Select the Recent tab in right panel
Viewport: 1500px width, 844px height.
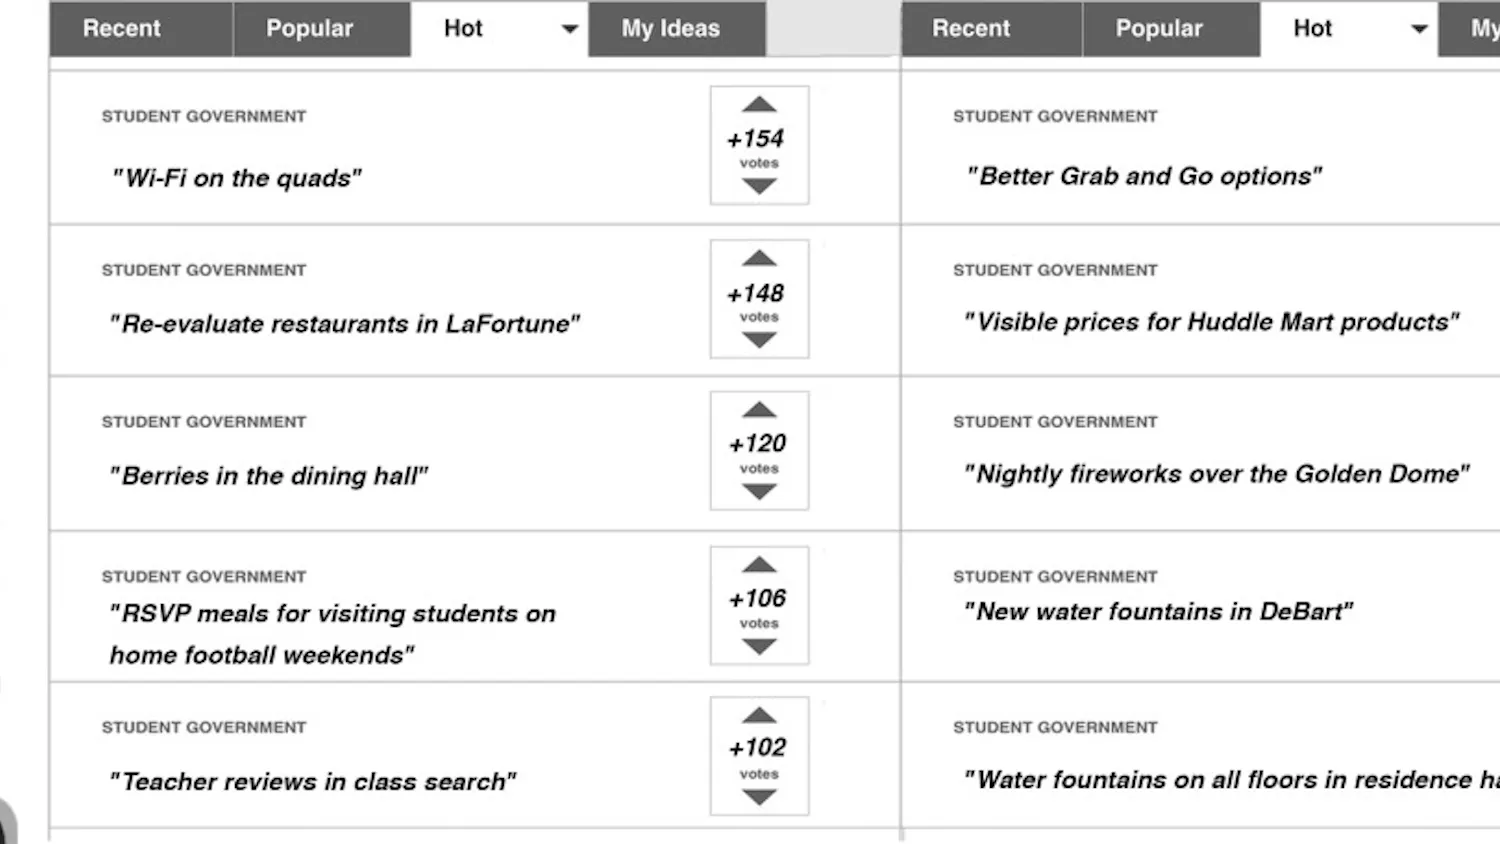[971, 29]
